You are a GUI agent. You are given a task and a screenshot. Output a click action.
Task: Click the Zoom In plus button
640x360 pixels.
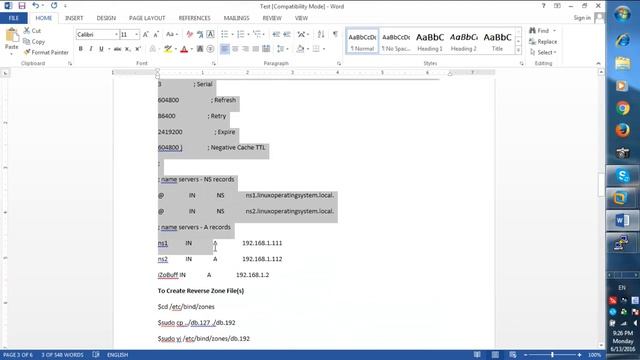(x=579, y=355)
